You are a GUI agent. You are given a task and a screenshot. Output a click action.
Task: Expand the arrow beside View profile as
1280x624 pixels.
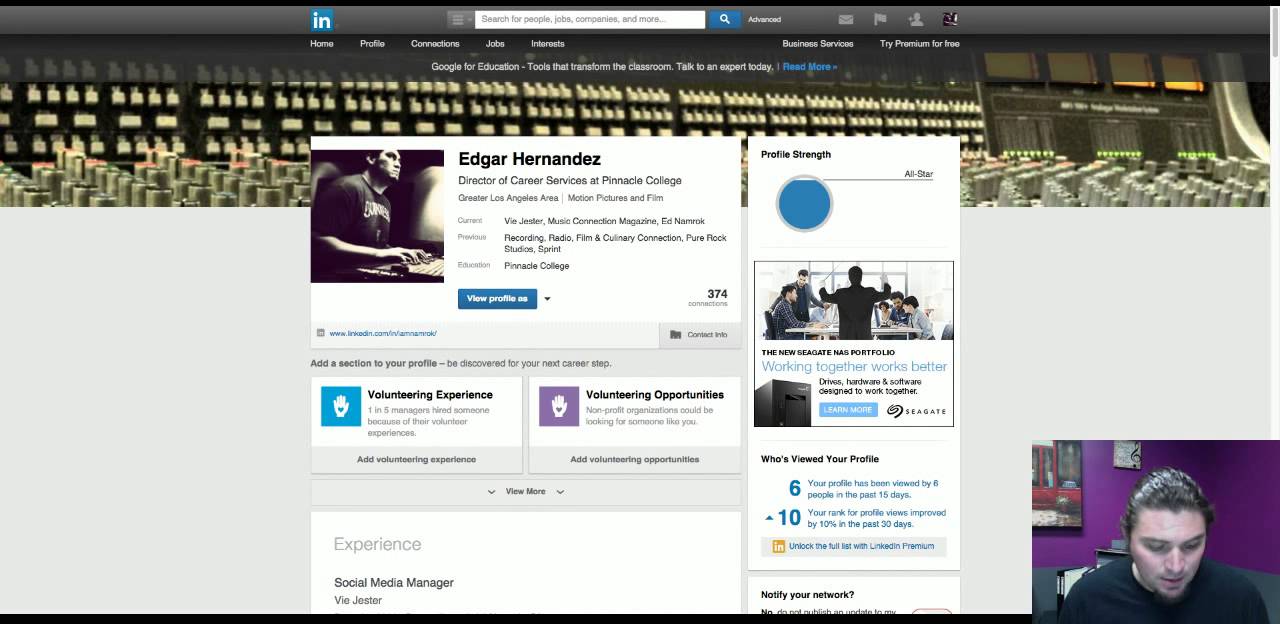pos(547,299)
